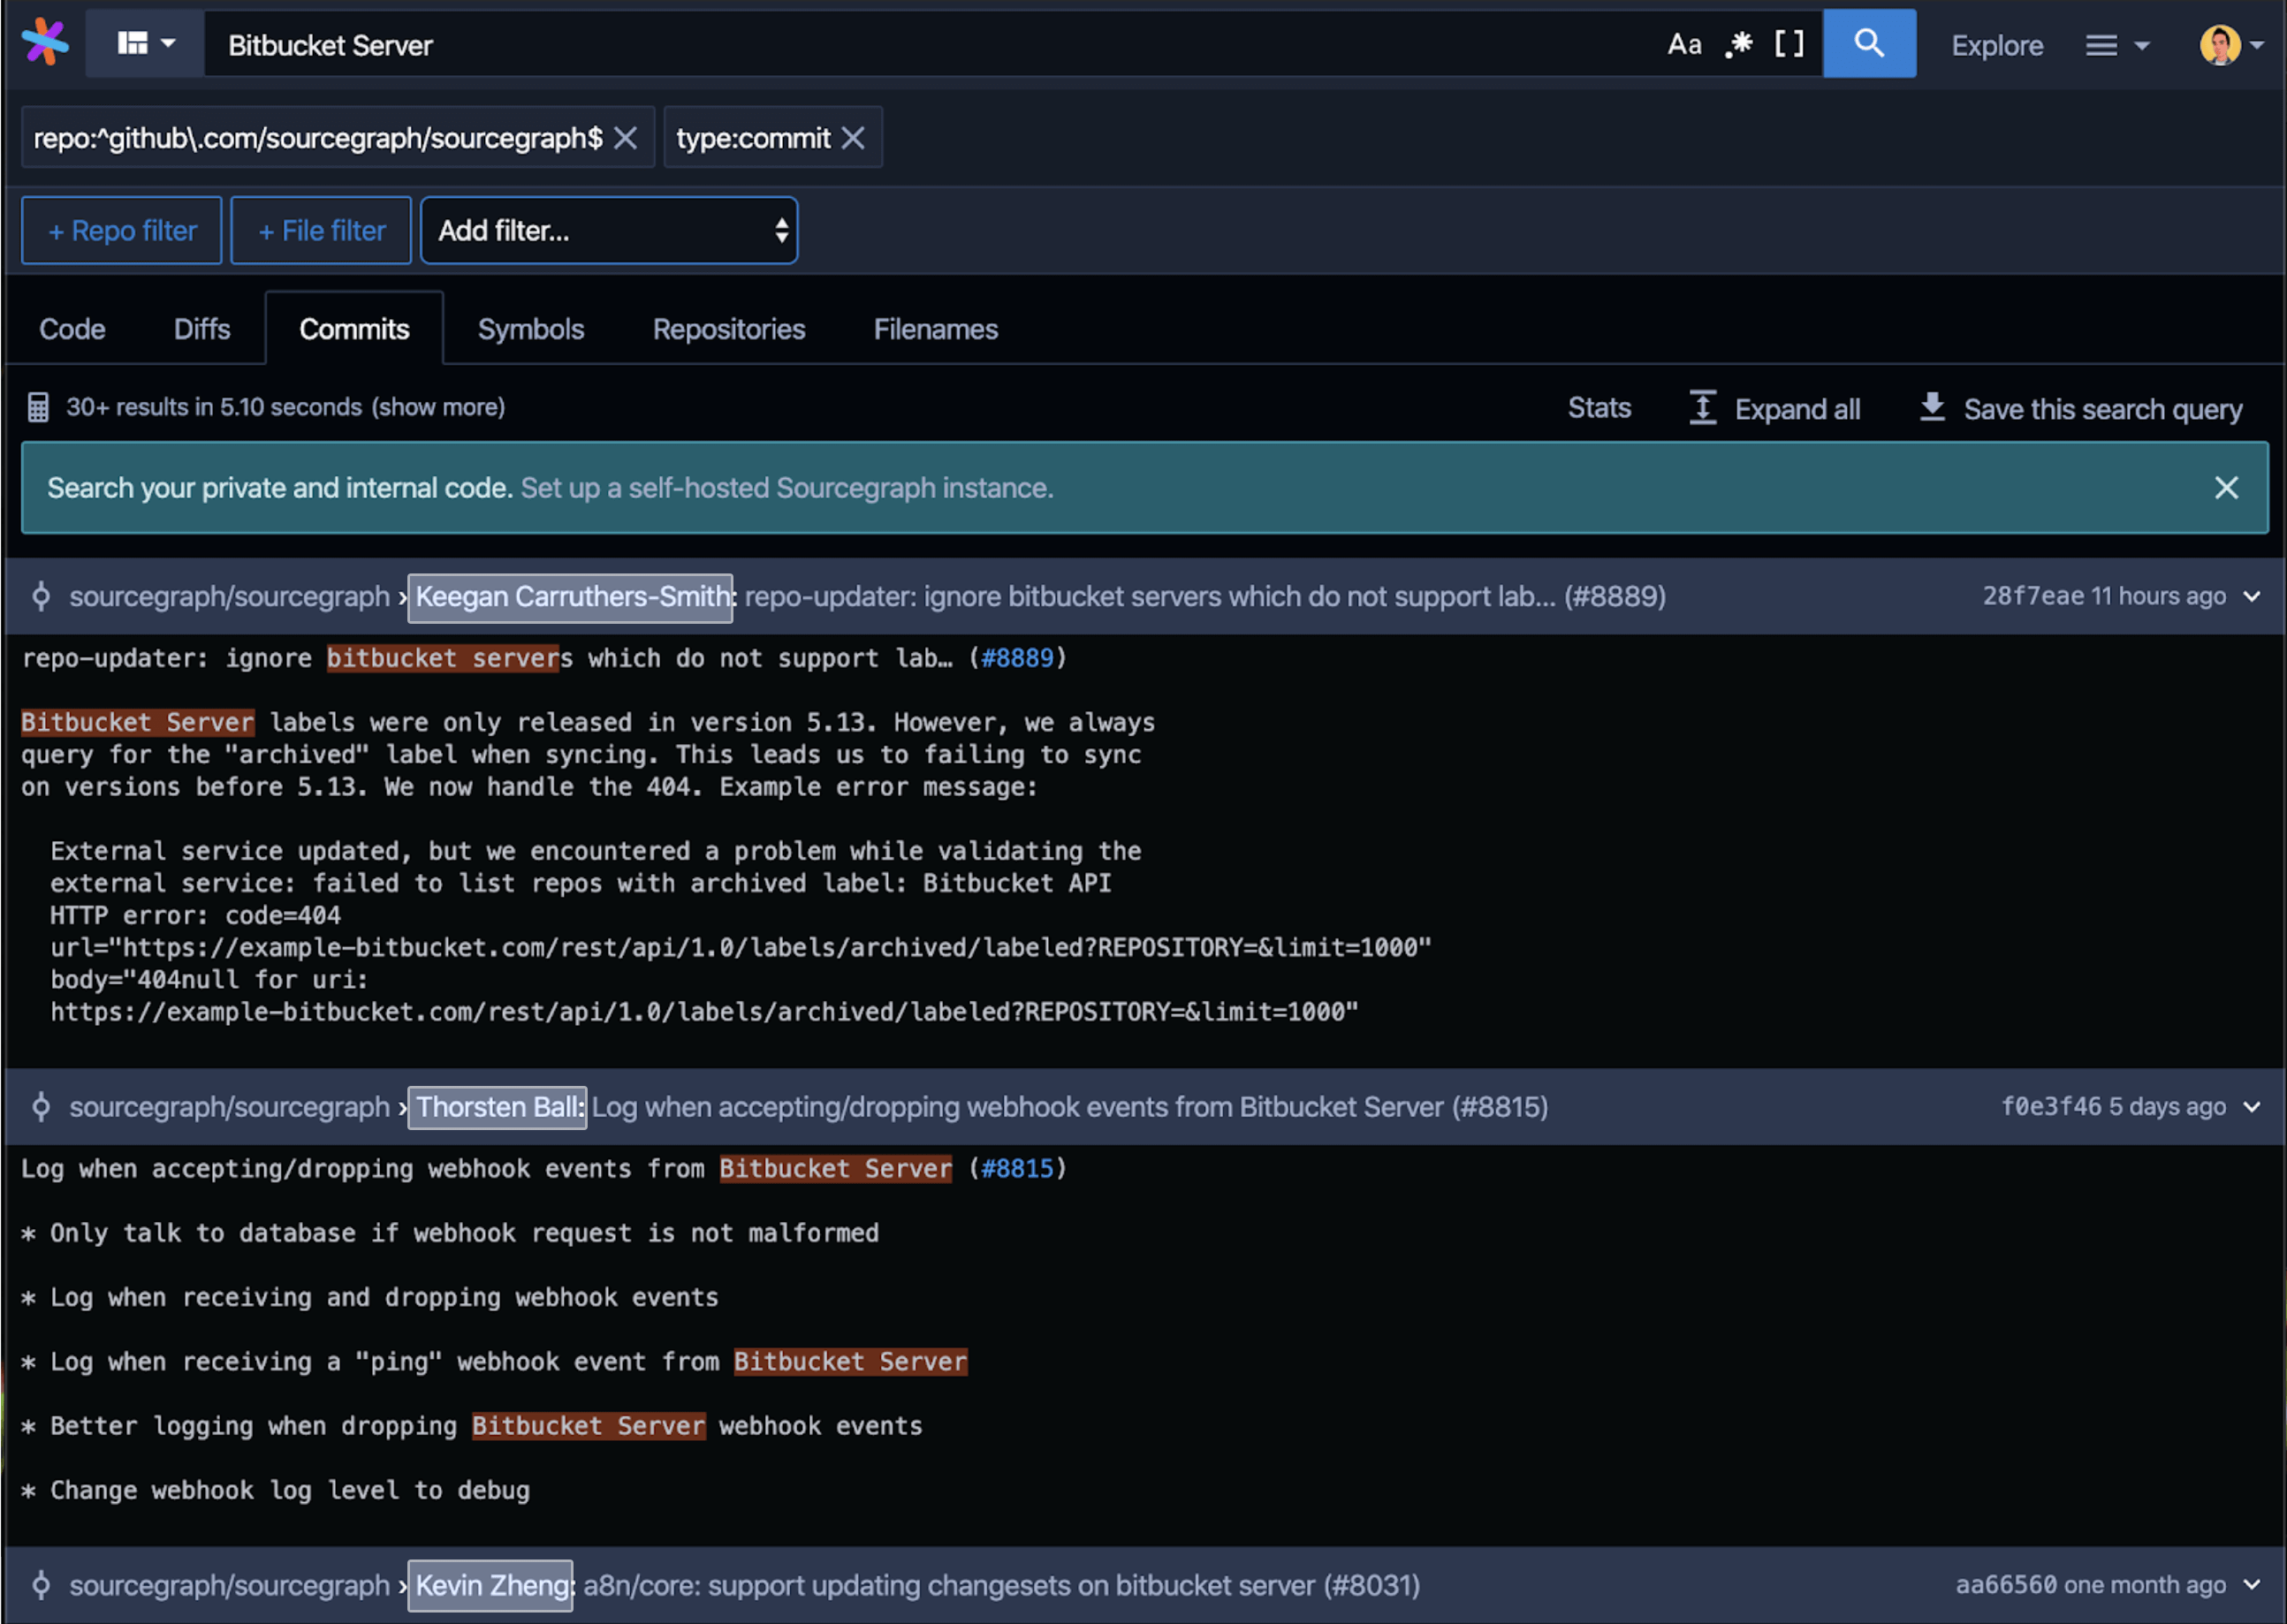Open the #8889 link in commit body

[1017, 658]
